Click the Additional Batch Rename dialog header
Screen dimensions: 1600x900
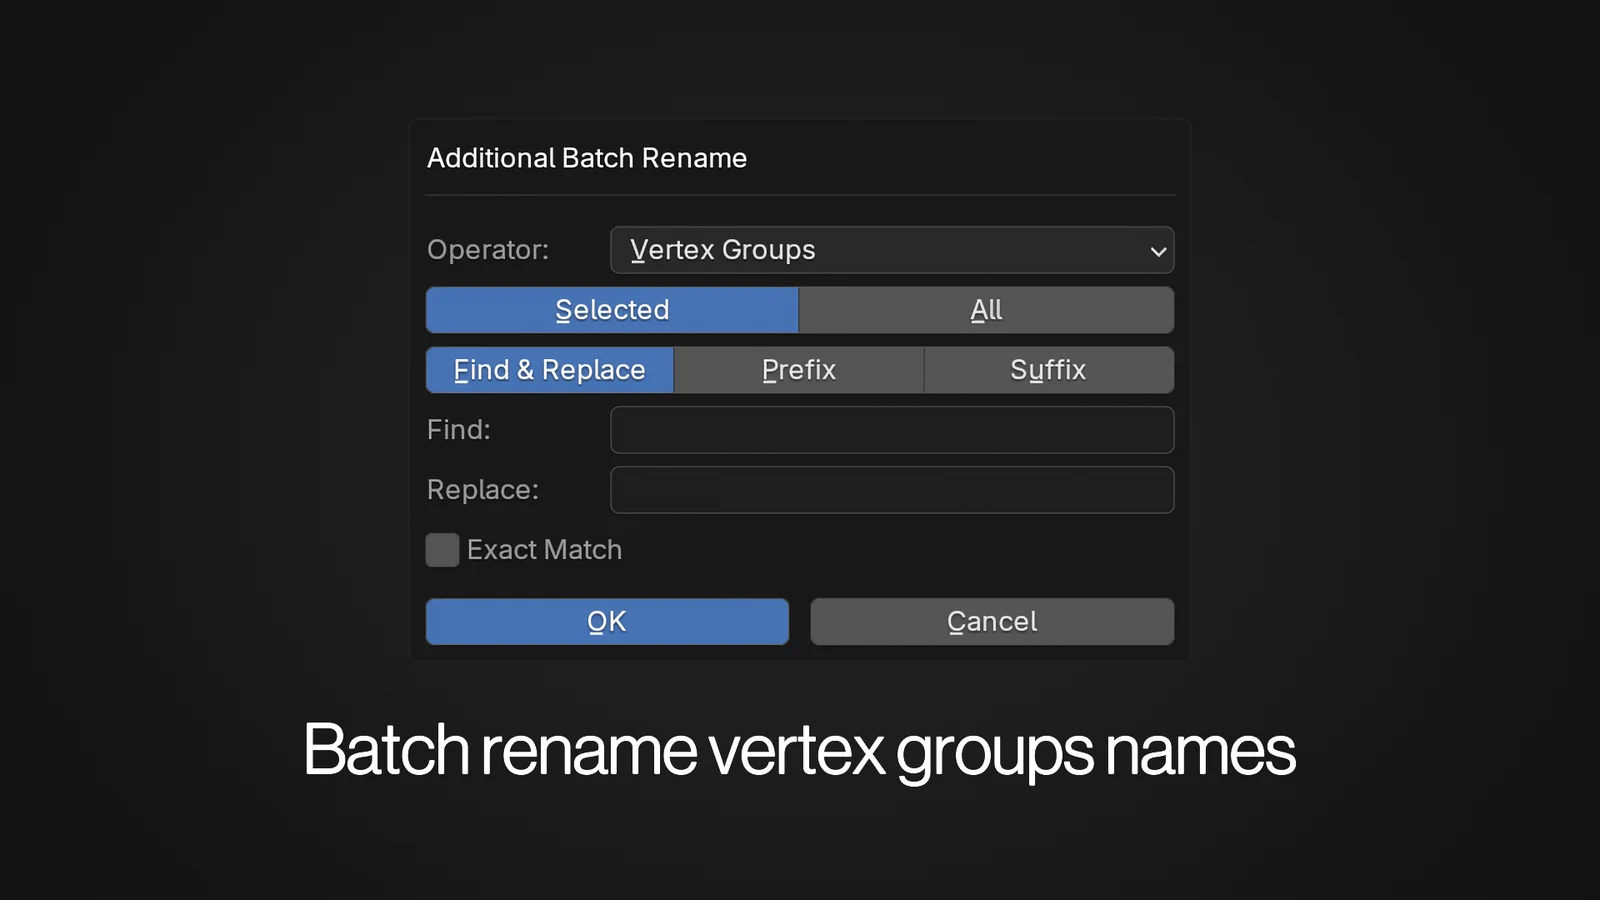tap(587, 157)
